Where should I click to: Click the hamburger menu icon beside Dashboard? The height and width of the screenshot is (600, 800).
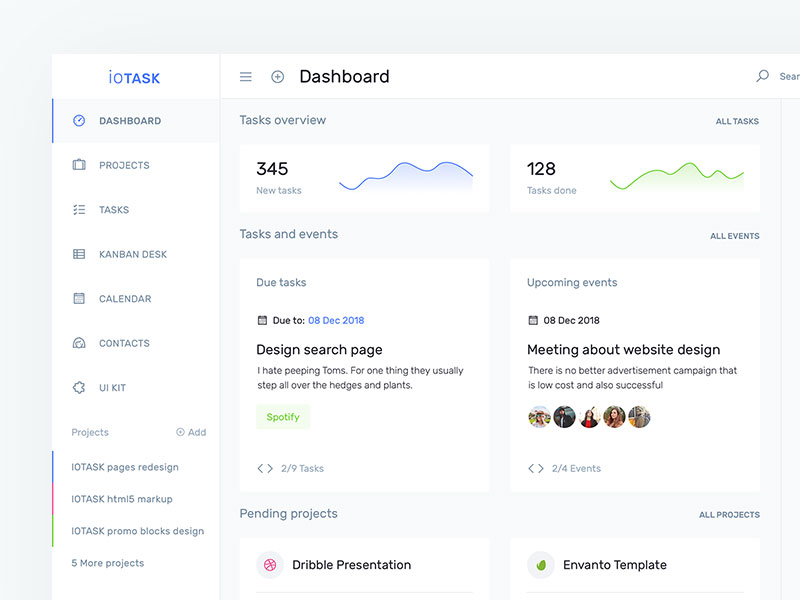(x=245, y=76)
